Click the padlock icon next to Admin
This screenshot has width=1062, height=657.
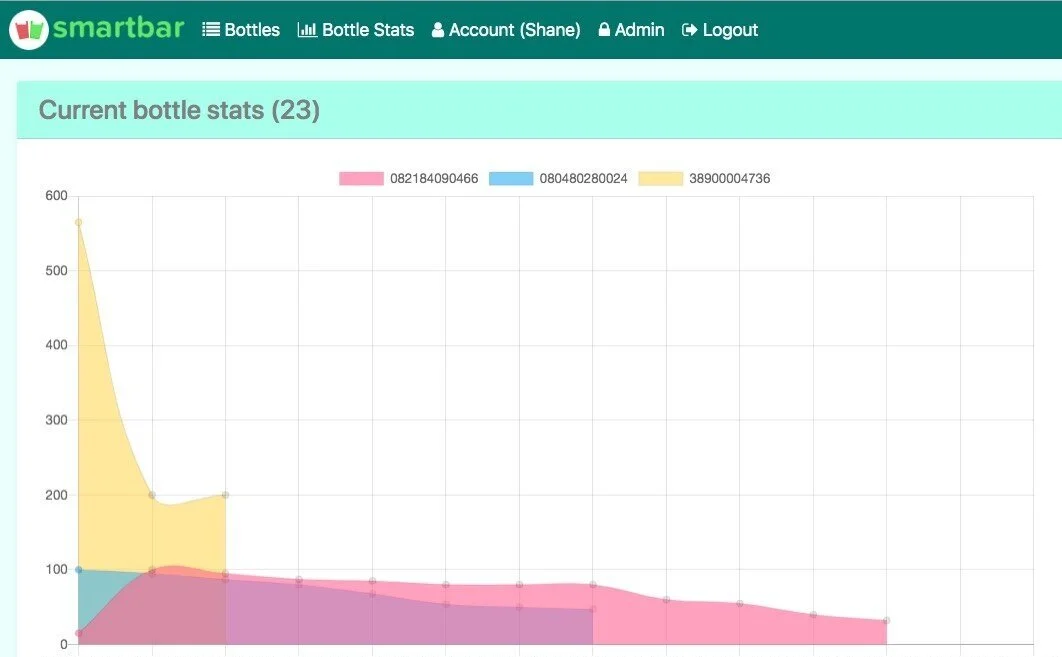click(603, 29)
